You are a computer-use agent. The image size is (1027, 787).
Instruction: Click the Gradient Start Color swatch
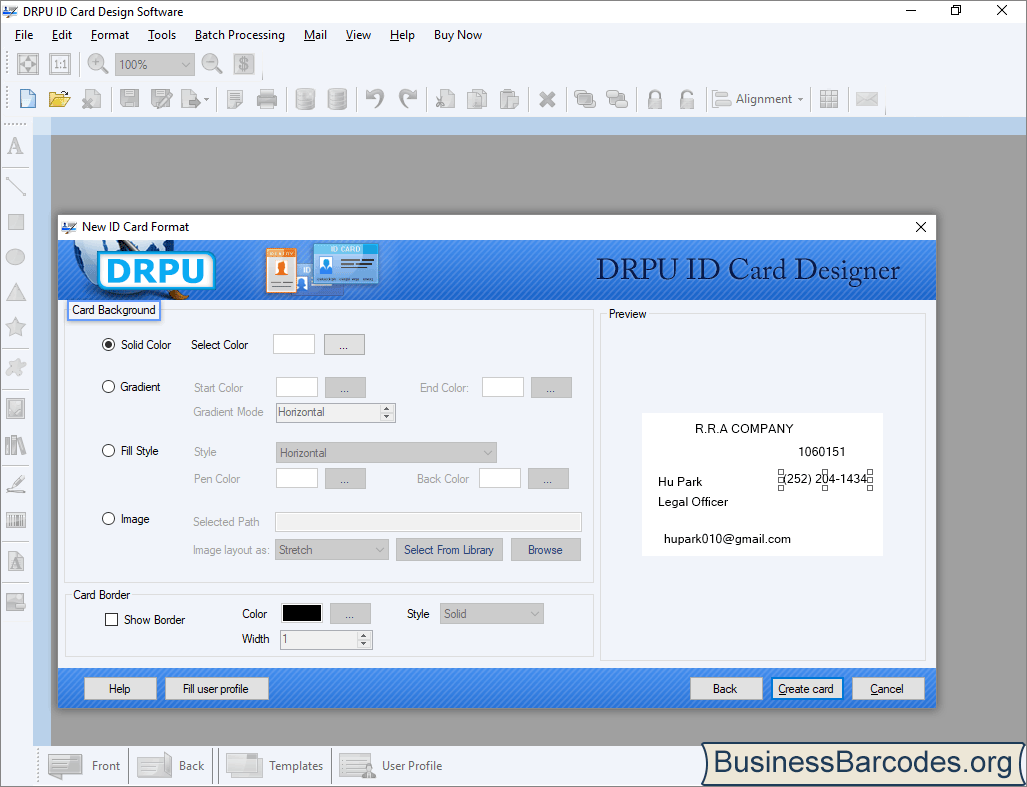(x=297, y=388)
